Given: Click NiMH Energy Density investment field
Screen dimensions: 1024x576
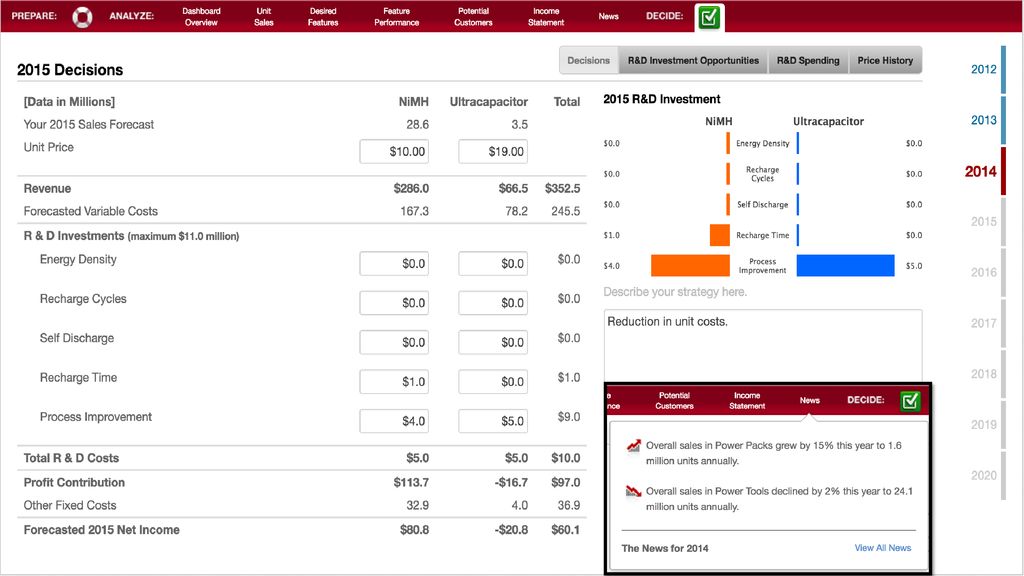Looking at the screenshot, I should pyautogui.click(x=394, y=264).
